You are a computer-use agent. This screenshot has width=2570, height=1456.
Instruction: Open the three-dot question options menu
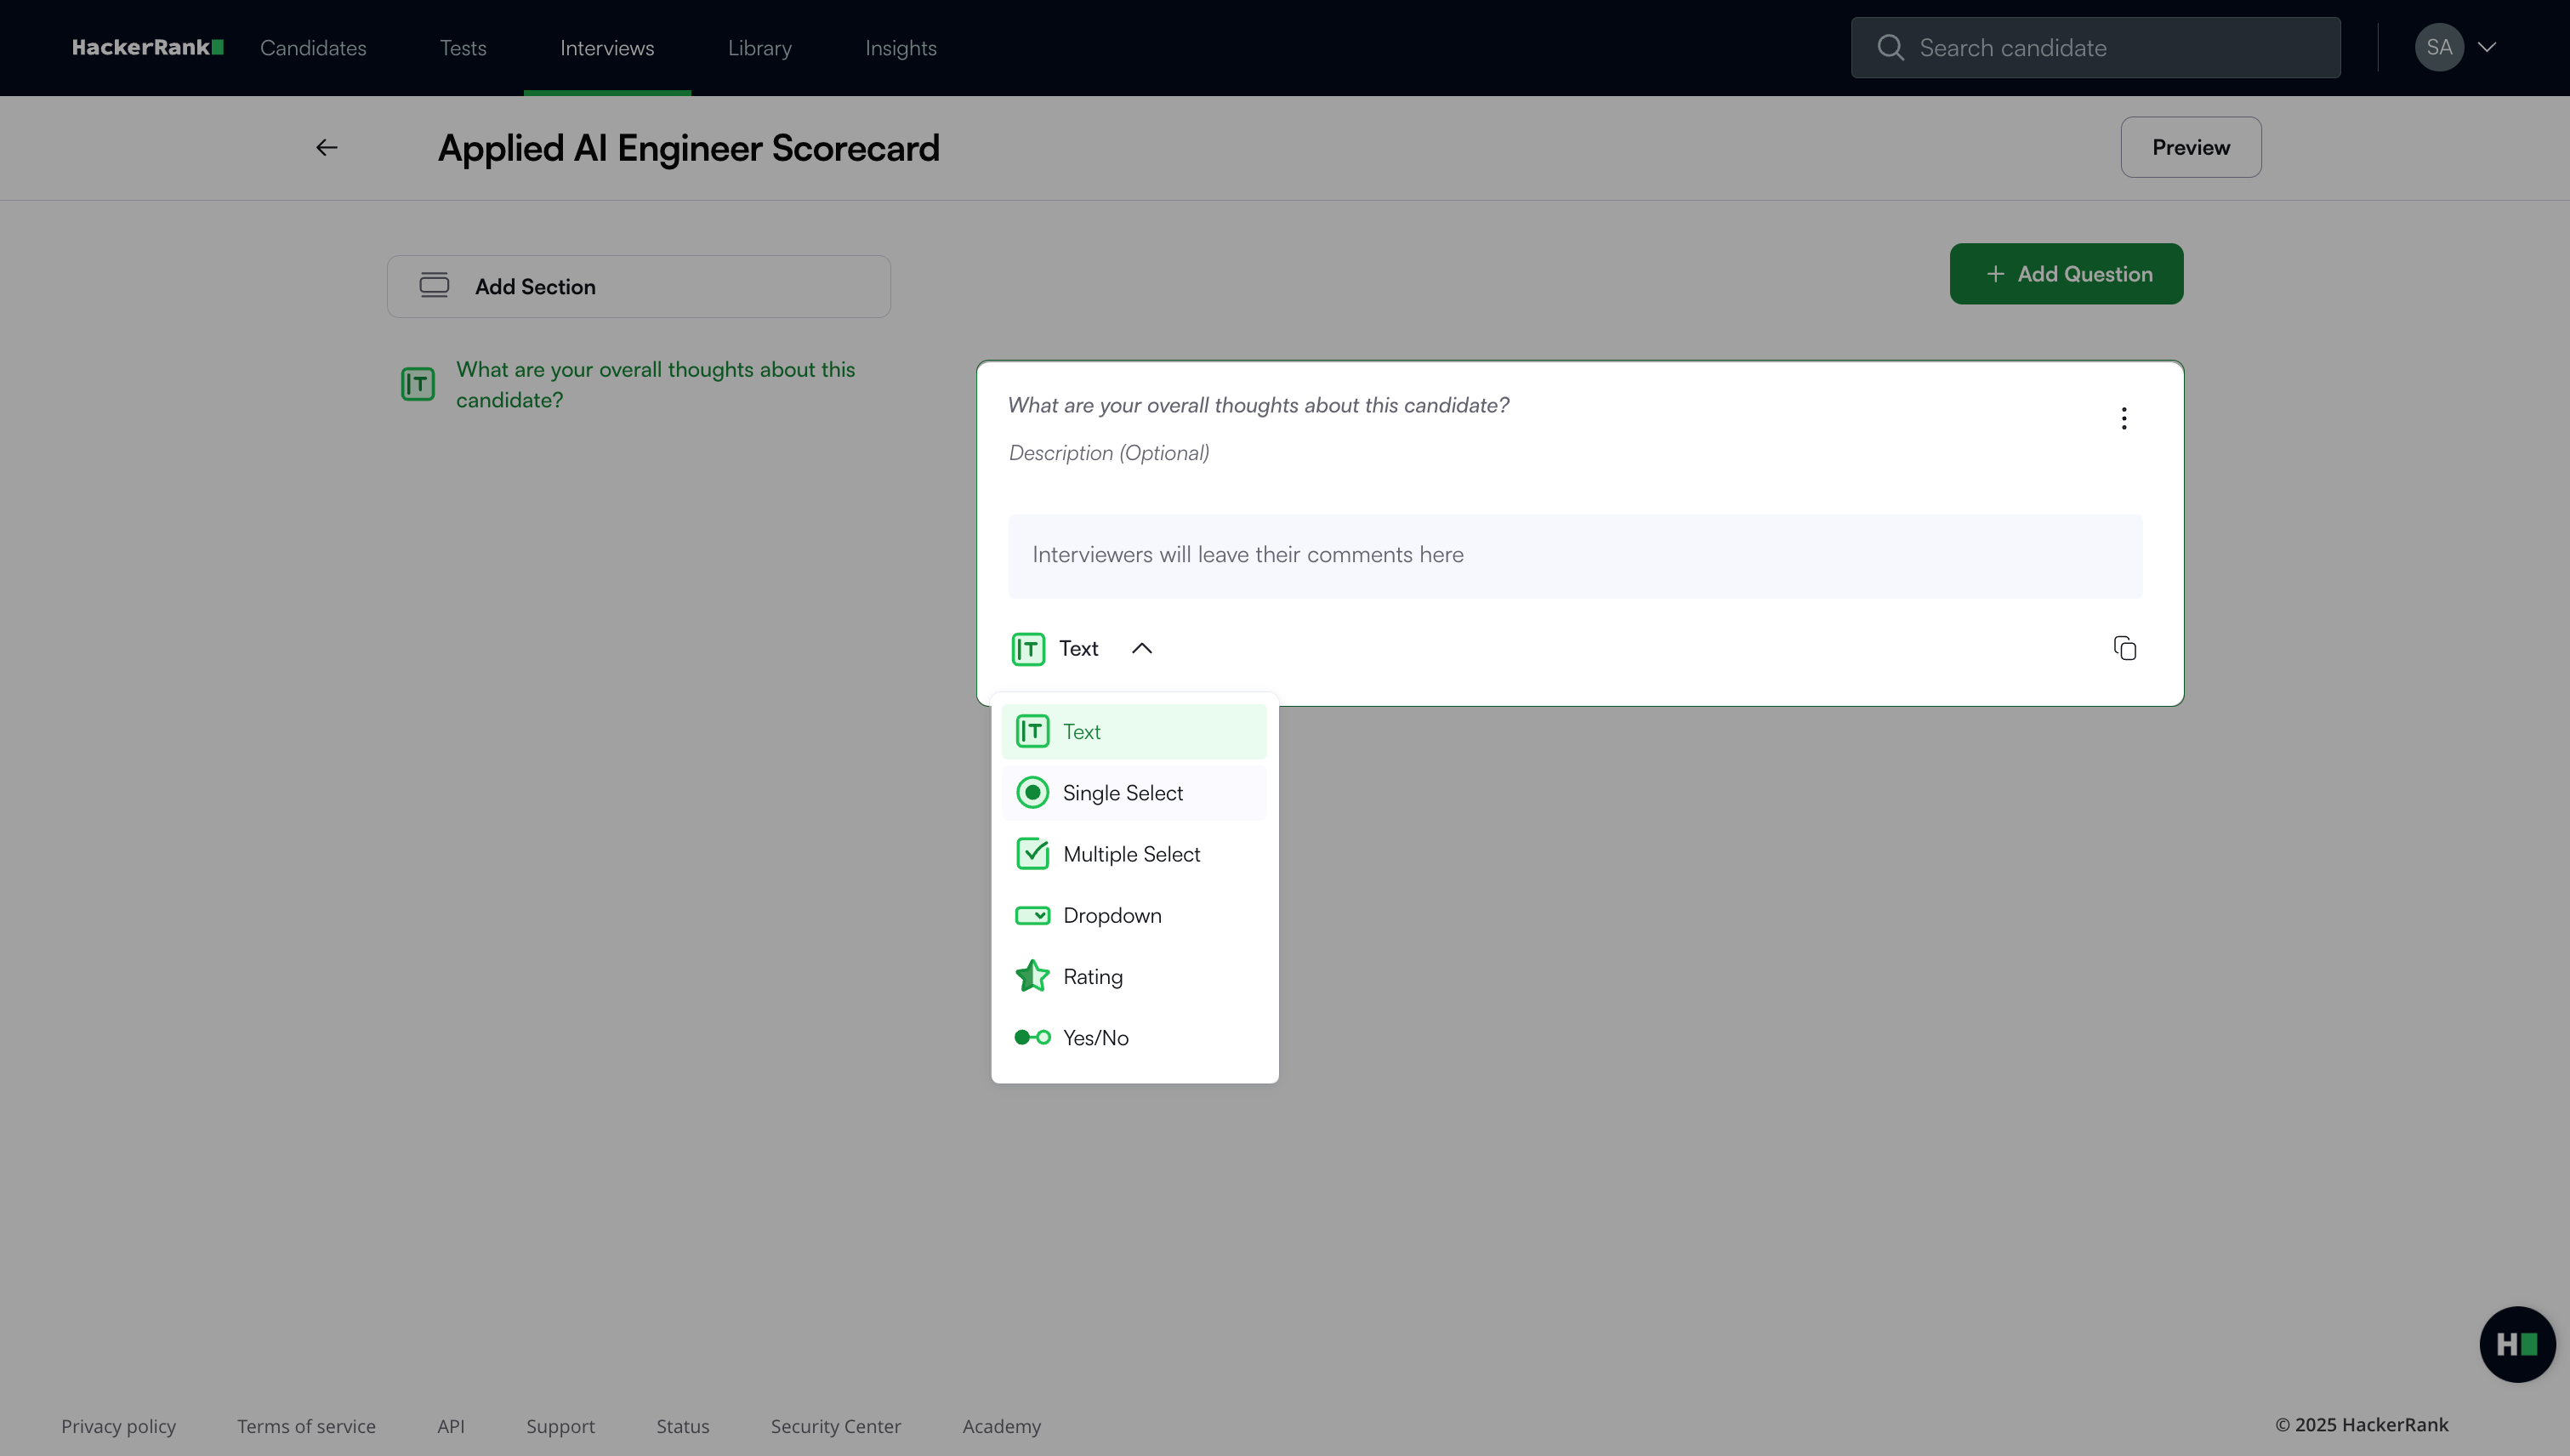coord(2124,418)
